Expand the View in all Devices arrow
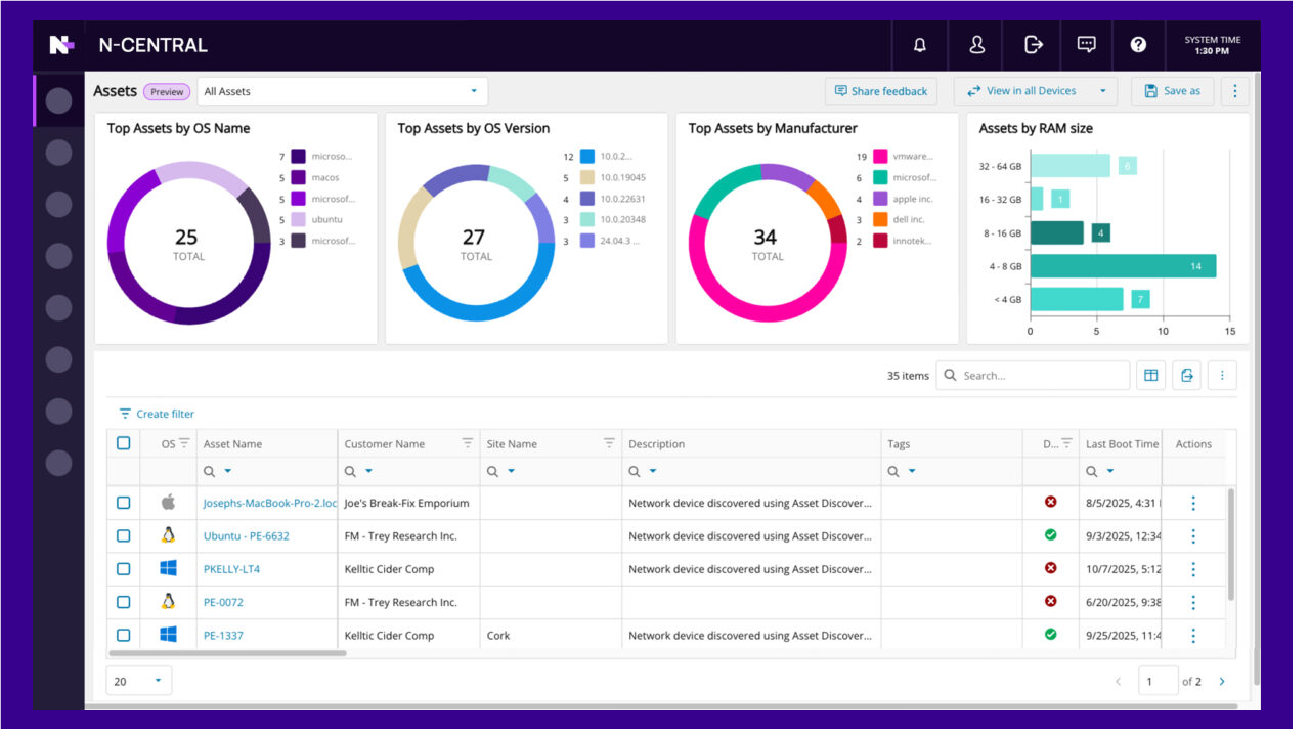 [1103, 91]
